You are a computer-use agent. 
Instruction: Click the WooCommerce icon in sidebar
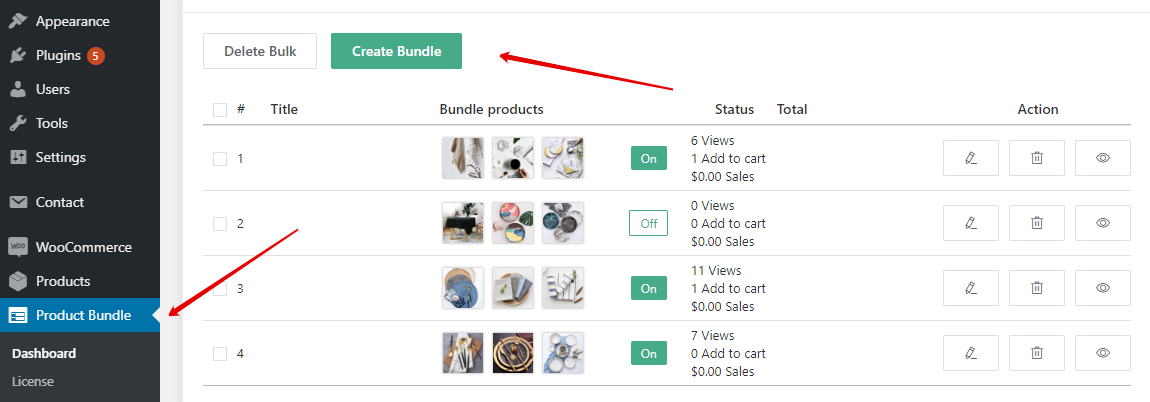[x=18, y=247]
